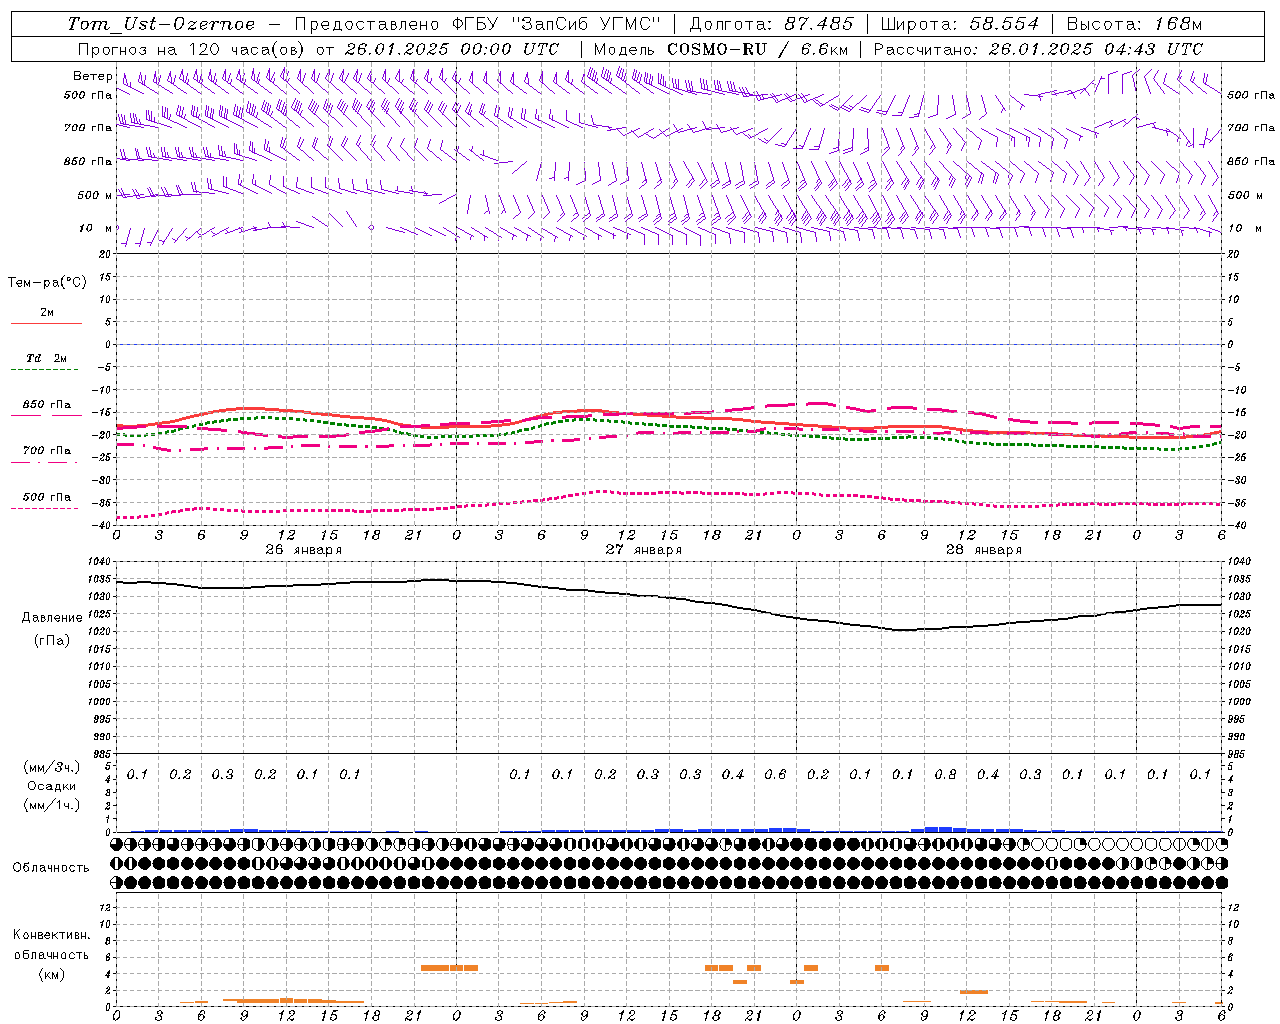This screenshot has height=1024, width=1280.
Task: Click the (гПа) unit under Давление
Action: pyautogui.click(x=52, y=641)
